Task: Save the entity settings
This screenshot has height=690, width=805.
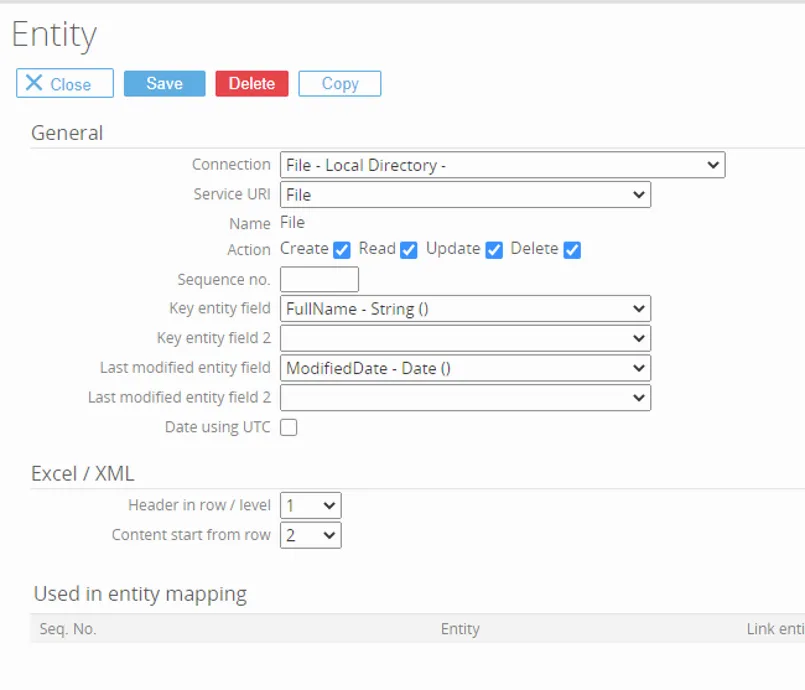Action: pyautogui.click(x=164, y=84)
